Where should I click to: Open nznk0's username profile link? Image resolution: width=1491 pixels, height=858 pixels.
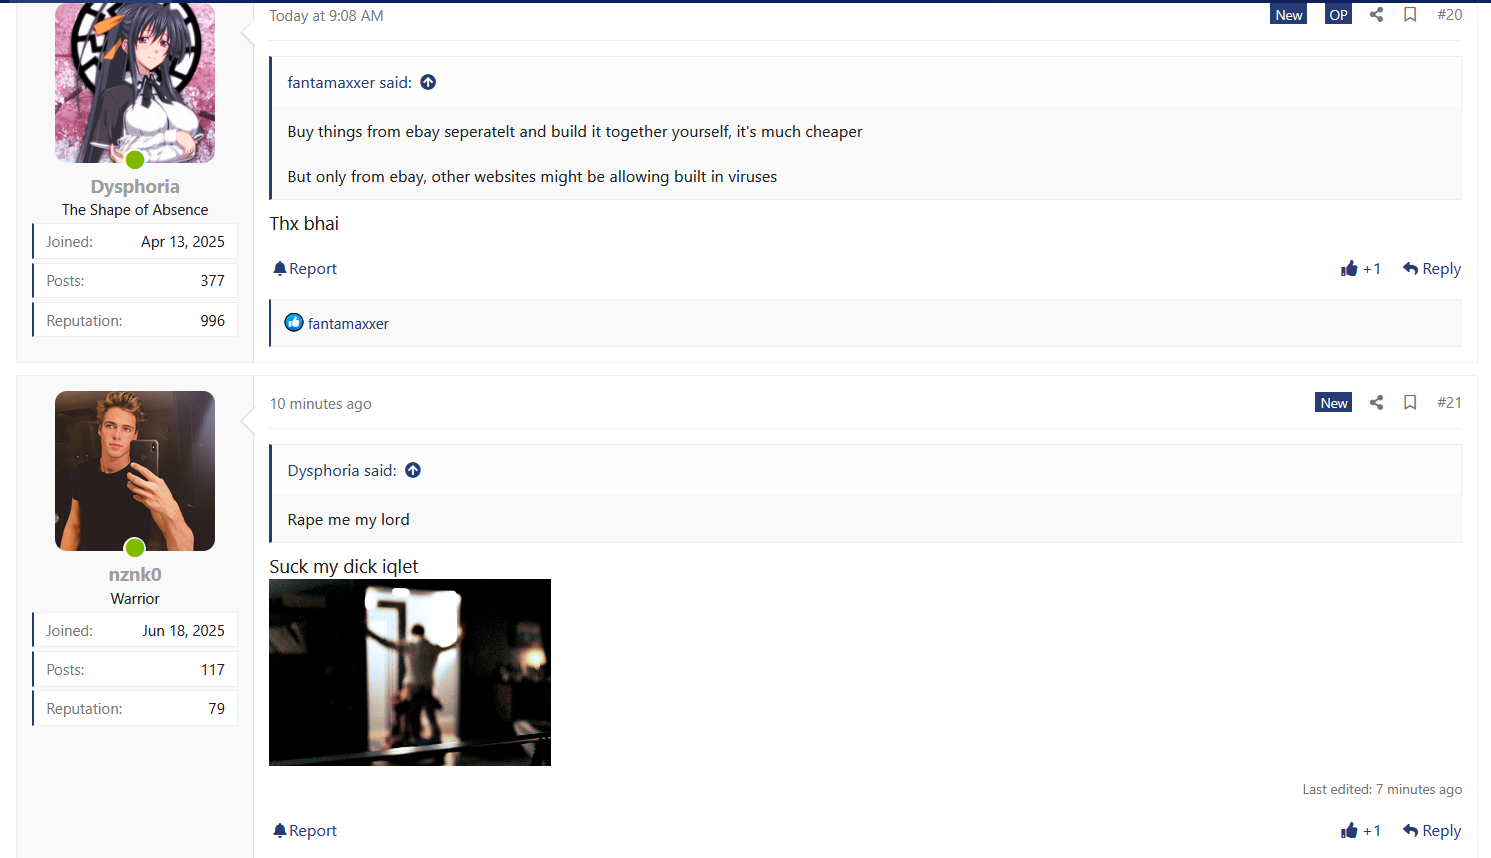point(135,575)
